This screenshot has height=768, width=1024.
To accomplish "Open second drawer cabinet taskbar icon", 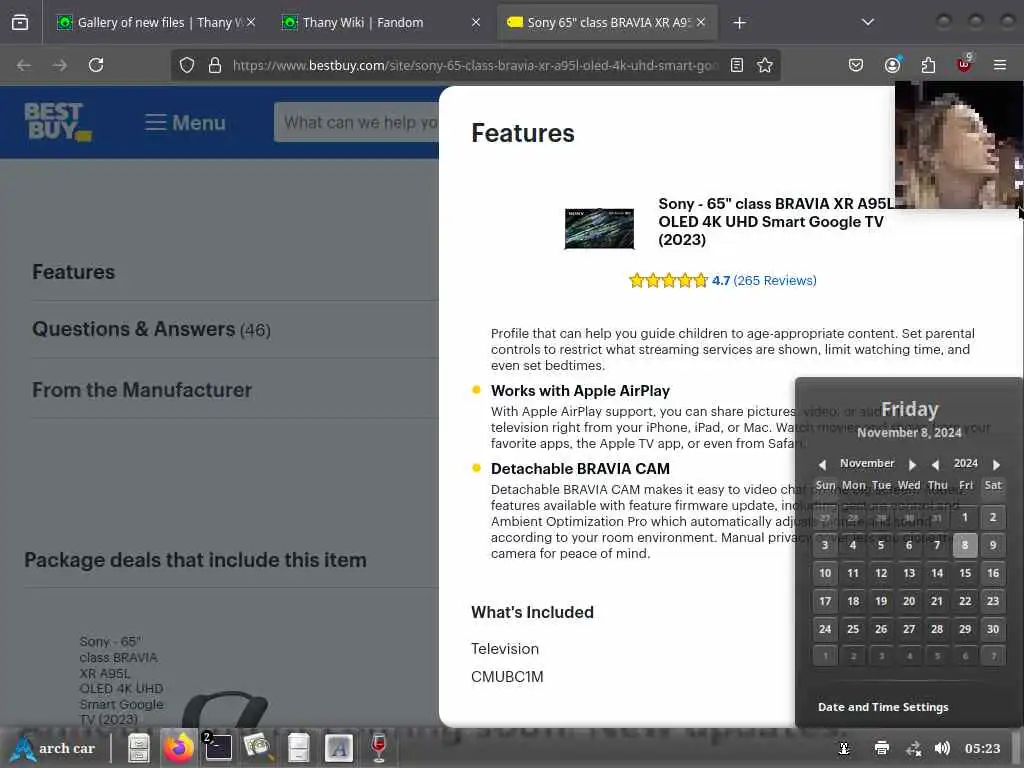I will pyautogui.click(x=298, y=748).
